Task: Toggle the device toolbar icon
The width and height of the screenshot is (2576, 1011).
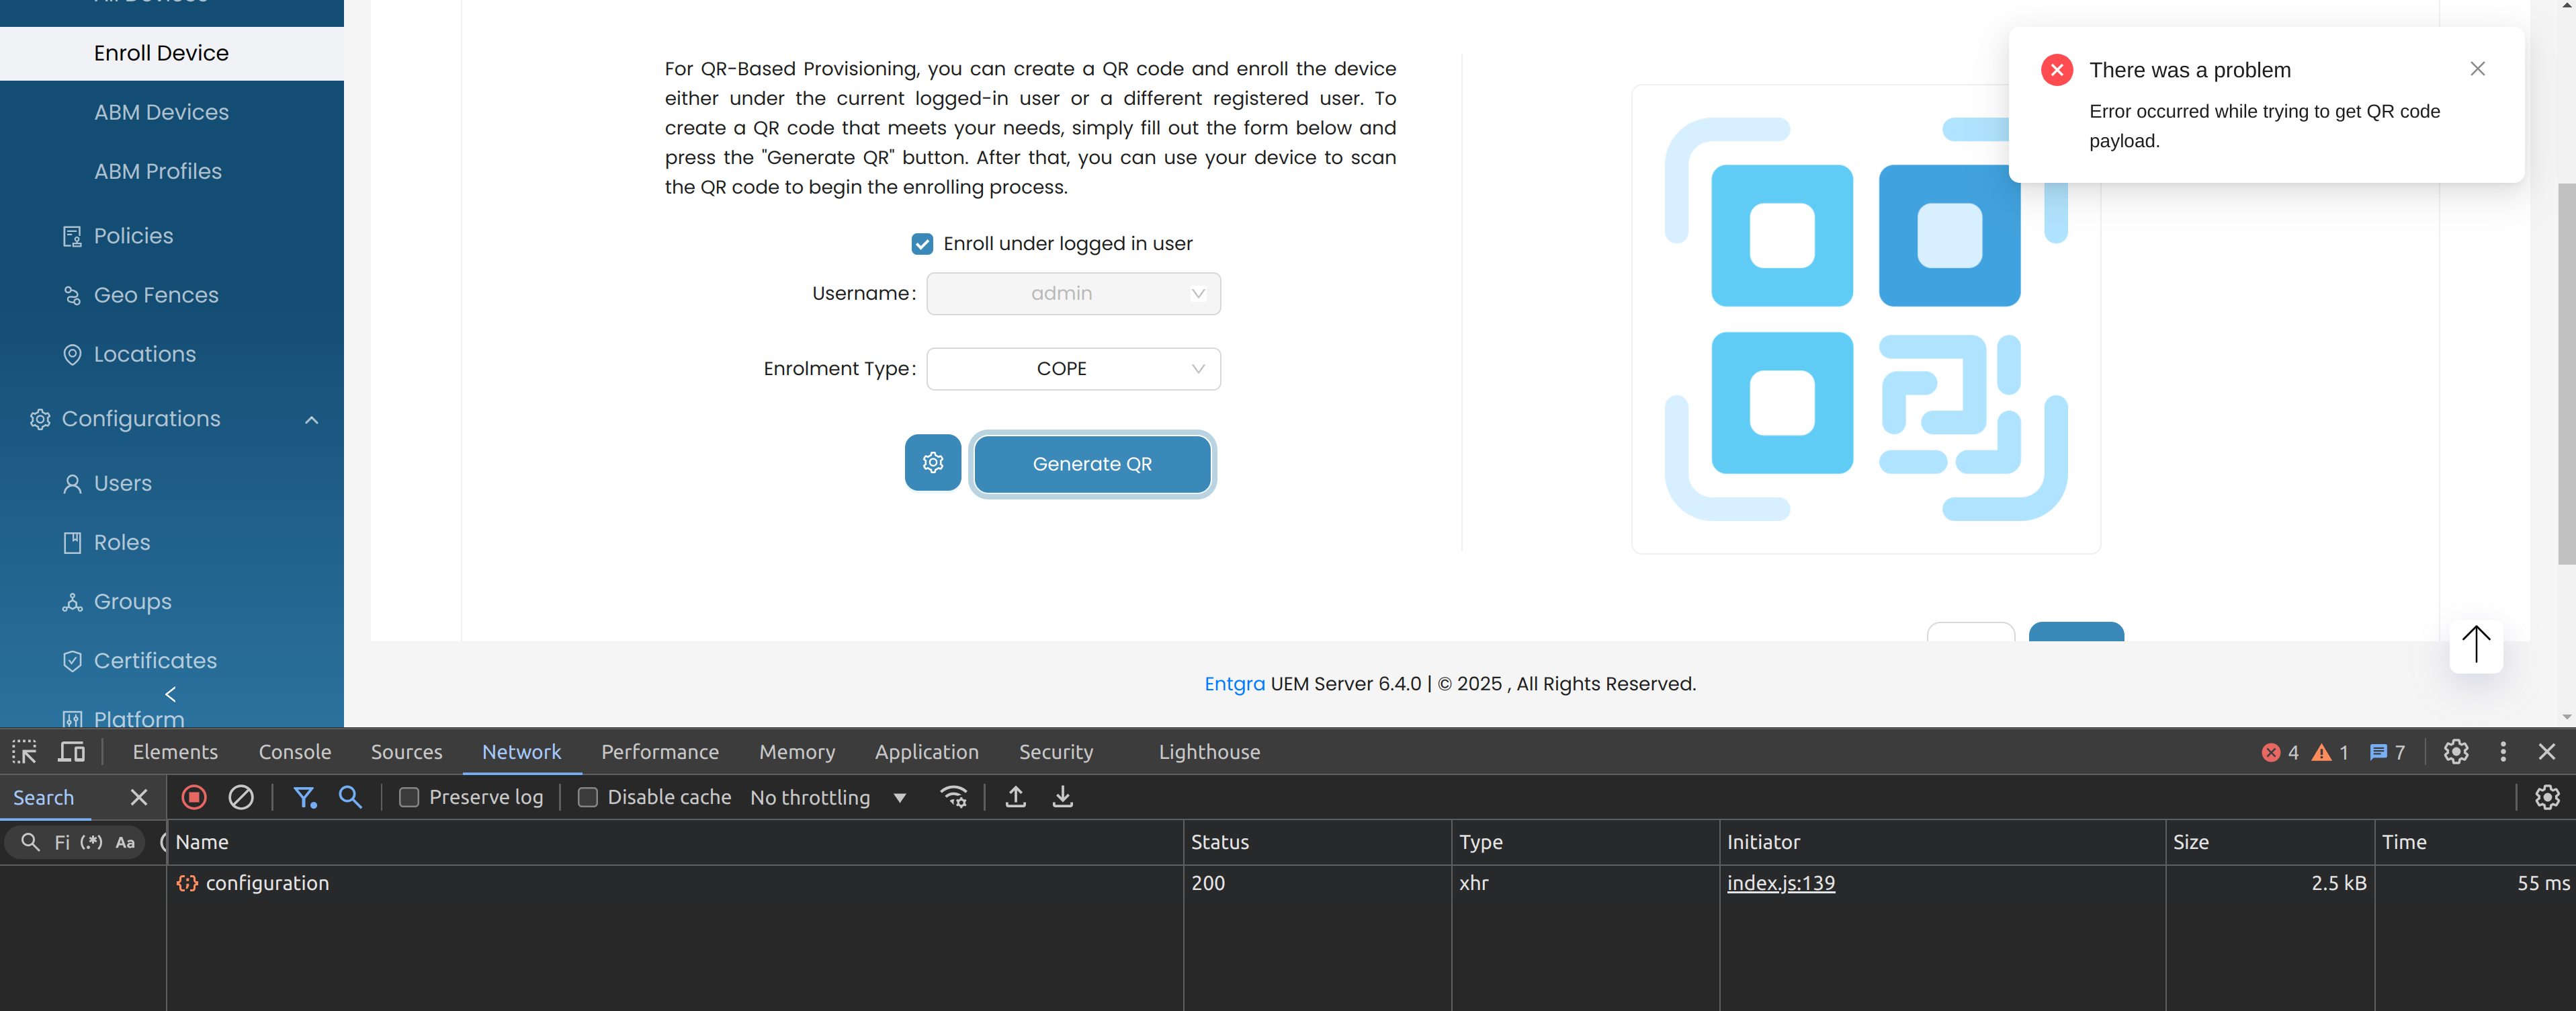Action: (72, 752)
